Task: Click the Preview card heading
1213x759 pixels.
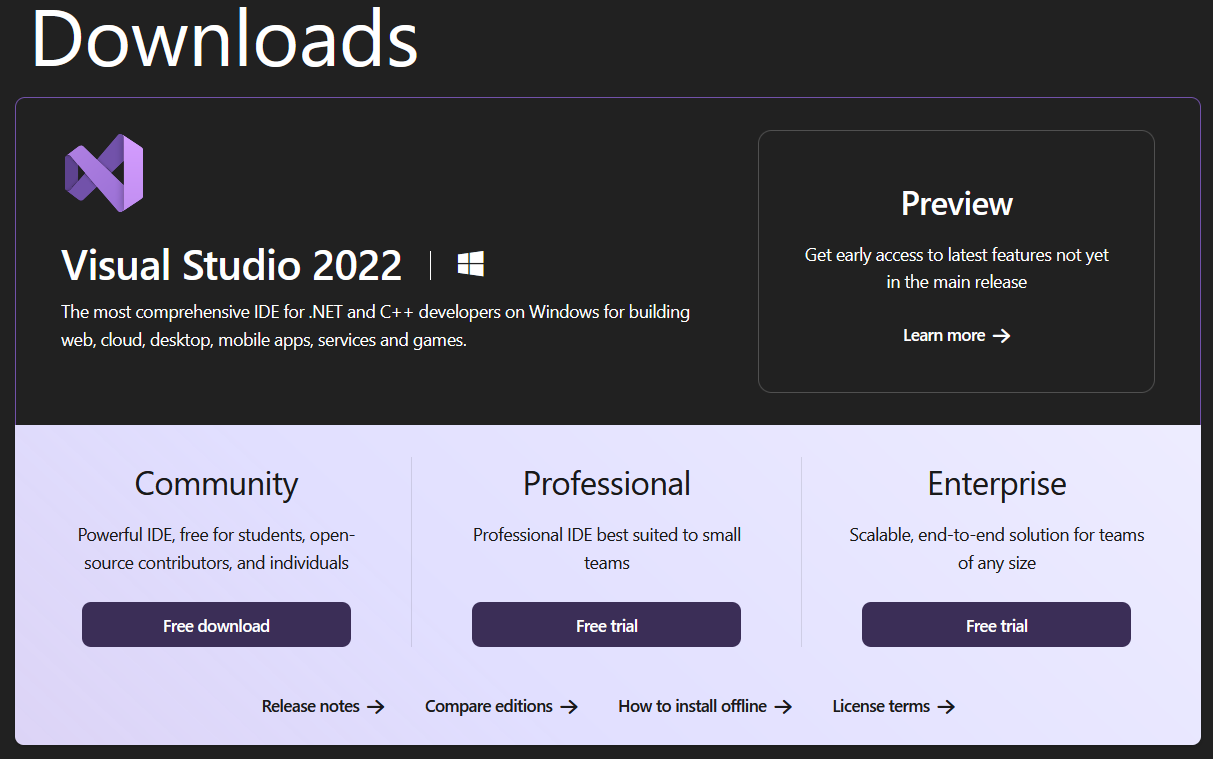Action: coord(956,204)
